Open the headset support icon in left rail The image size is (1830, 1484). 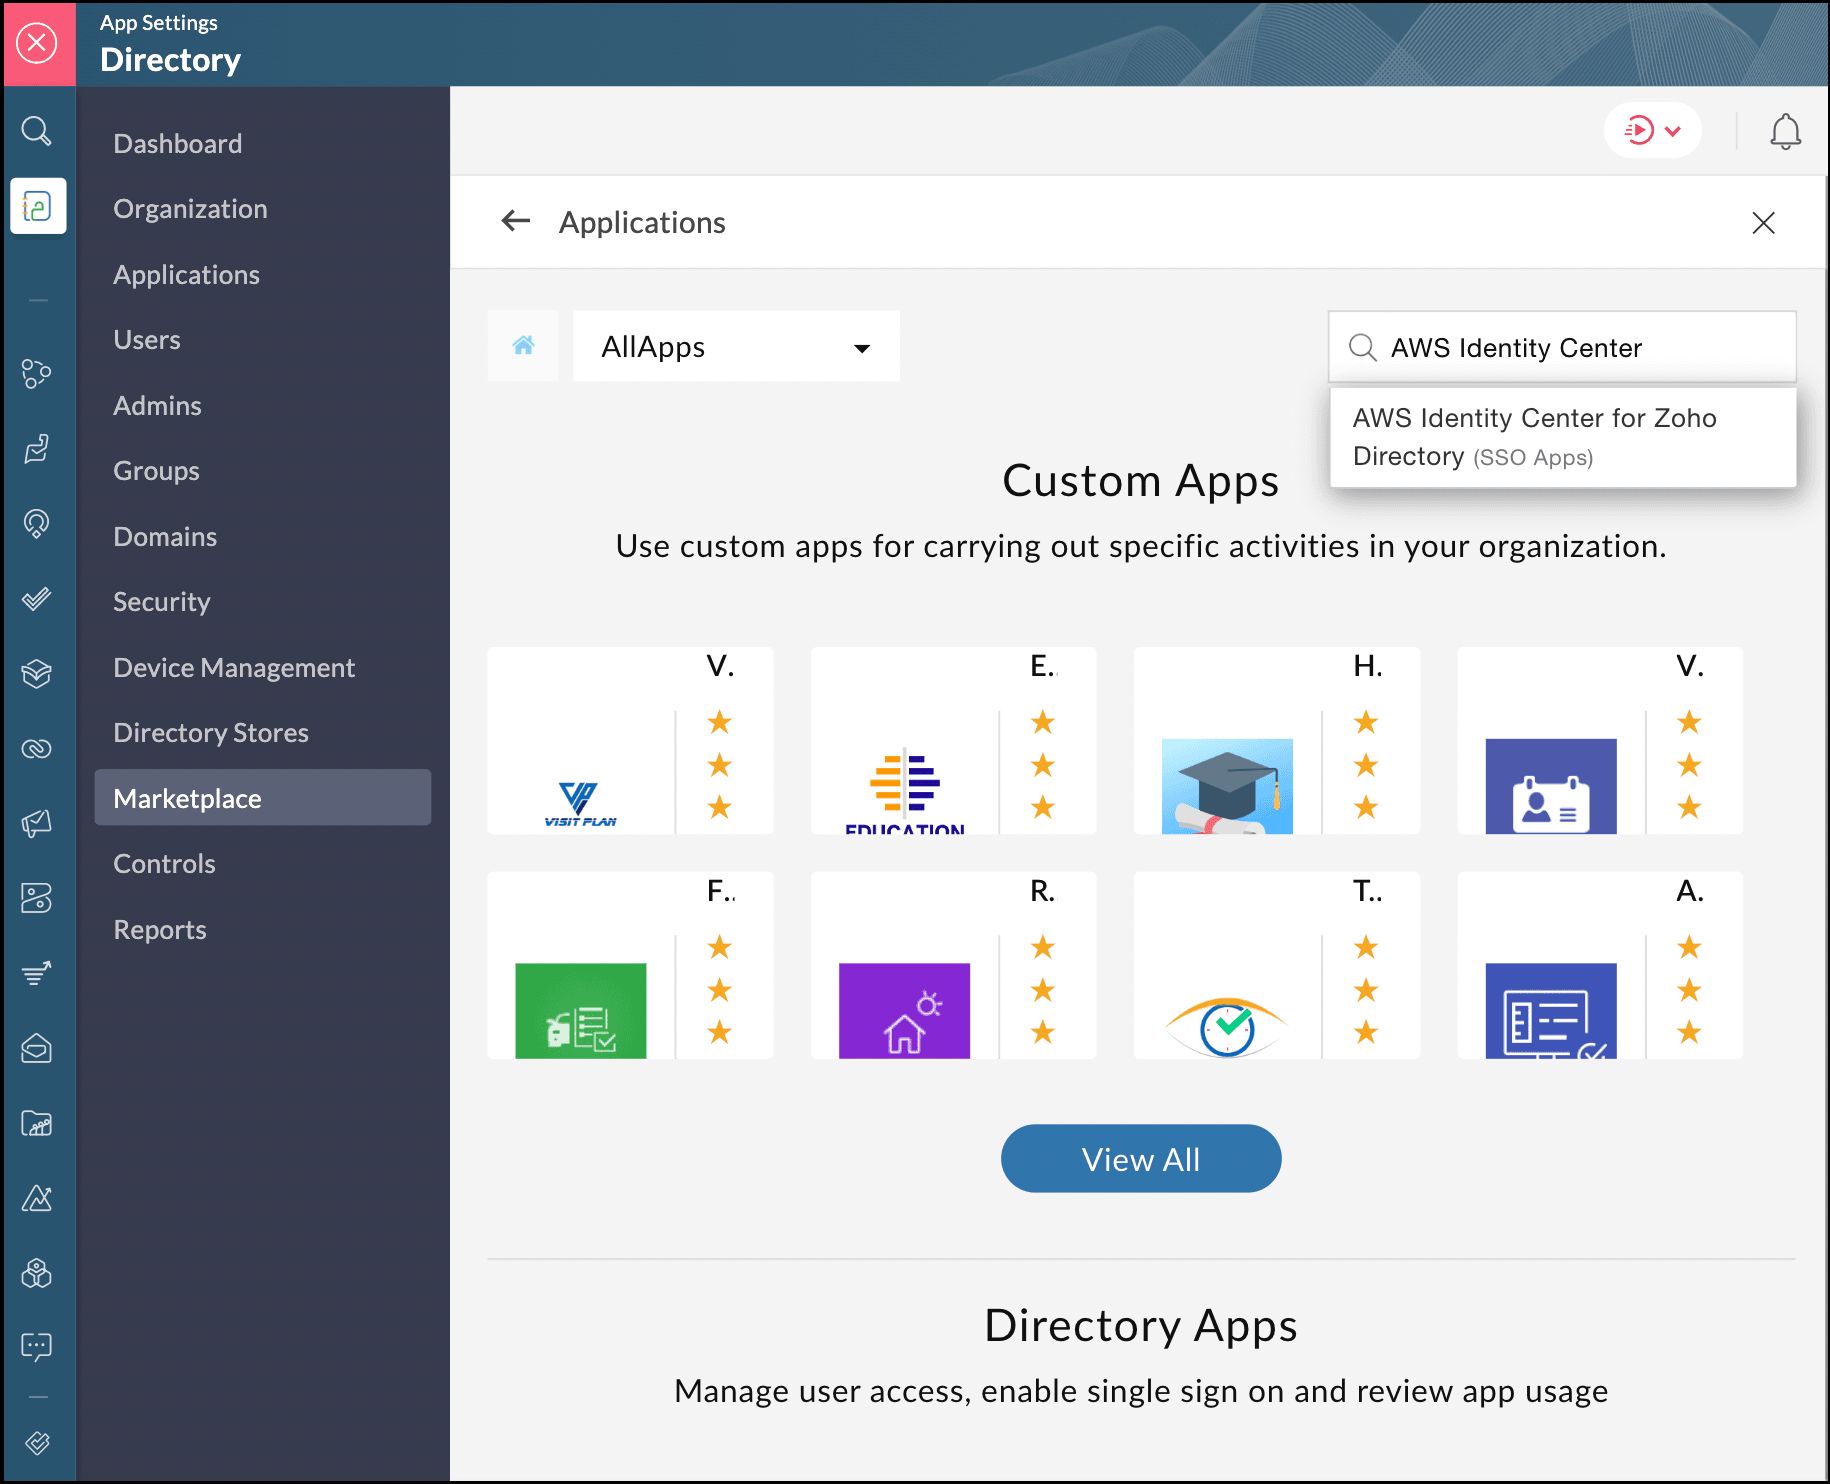[x=37, y=524]
